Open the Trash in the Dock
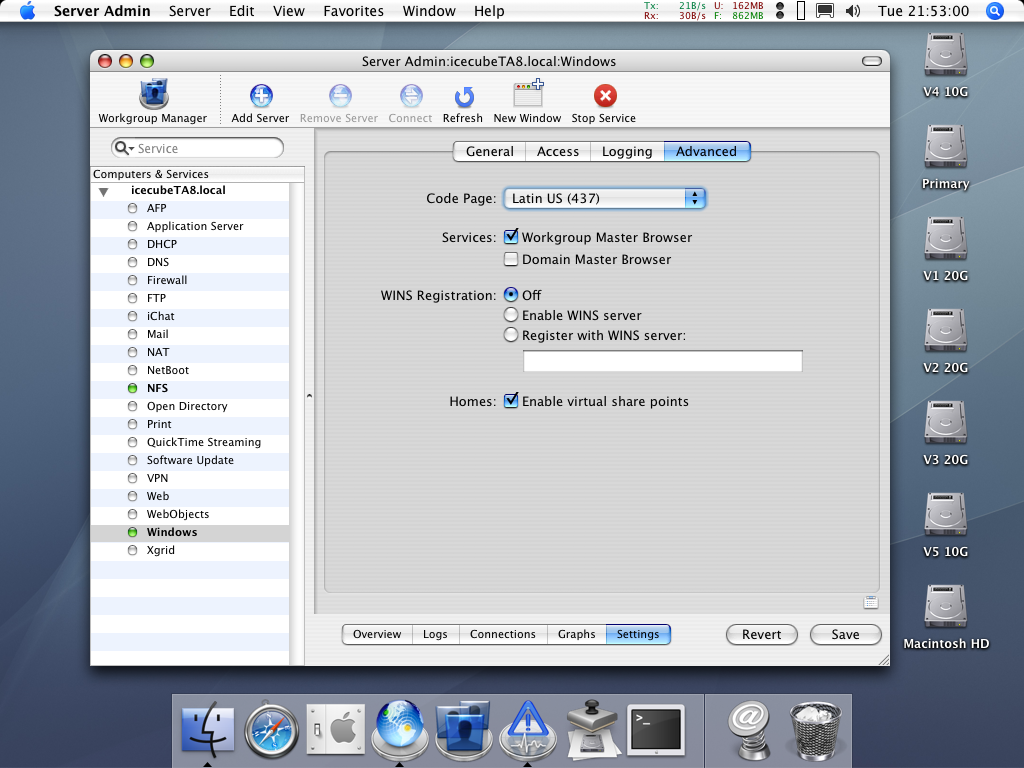Viewport: 1024px width, 768px height. 814,729
